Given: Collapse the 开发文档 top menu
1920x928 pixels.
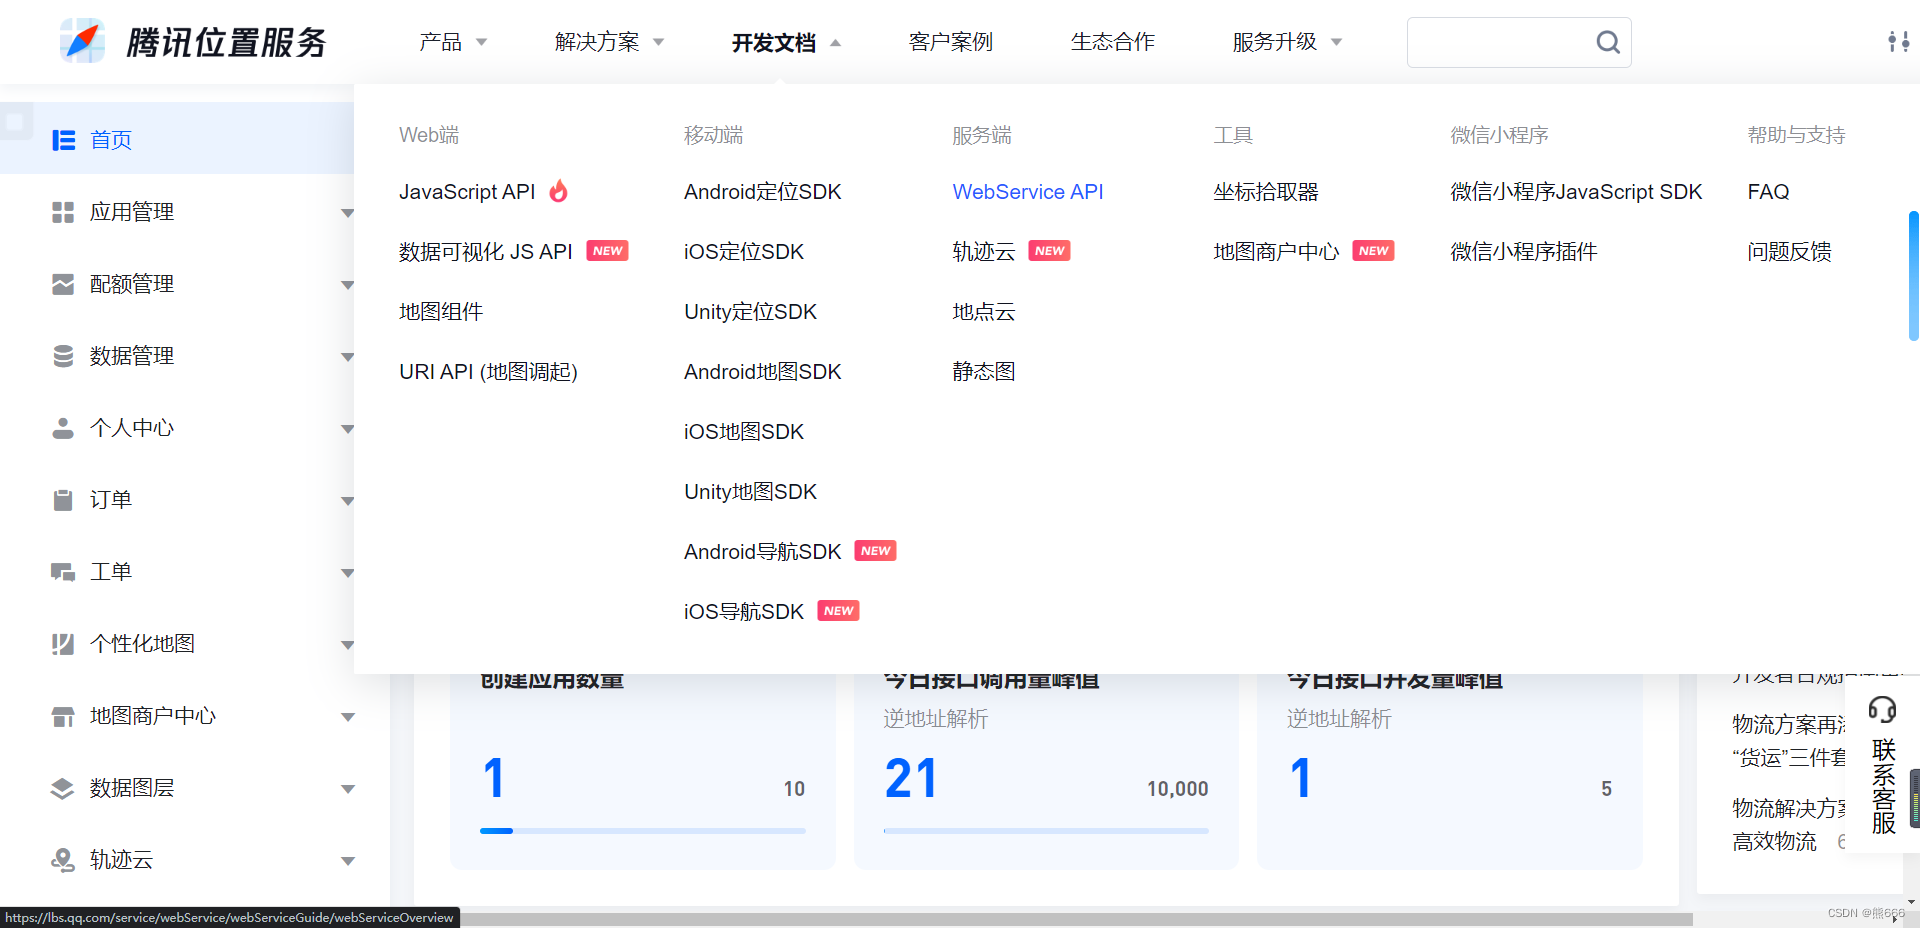Looking at the screenshot, I should 787,42.
